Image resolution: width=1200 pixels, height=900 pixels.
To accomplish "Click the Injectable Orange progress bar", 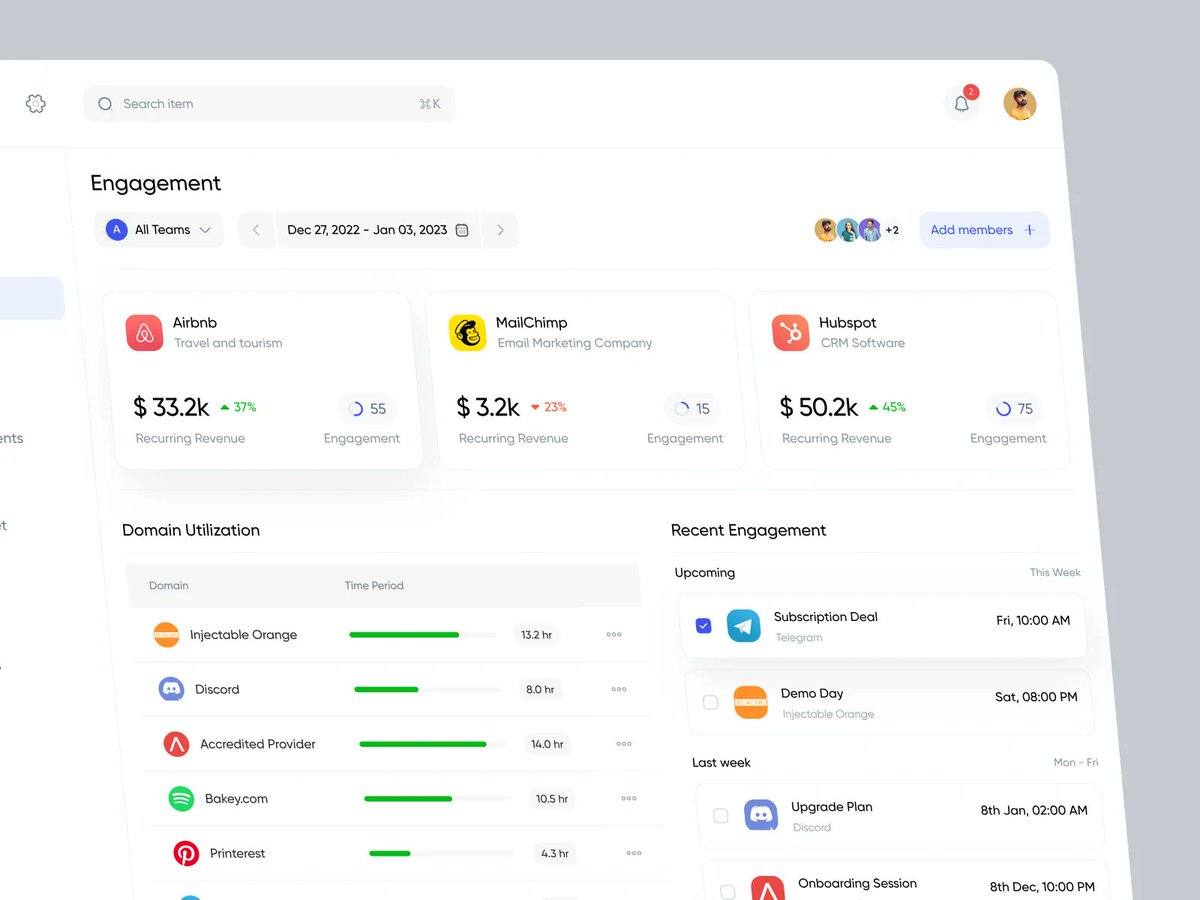I will (422, 635).
